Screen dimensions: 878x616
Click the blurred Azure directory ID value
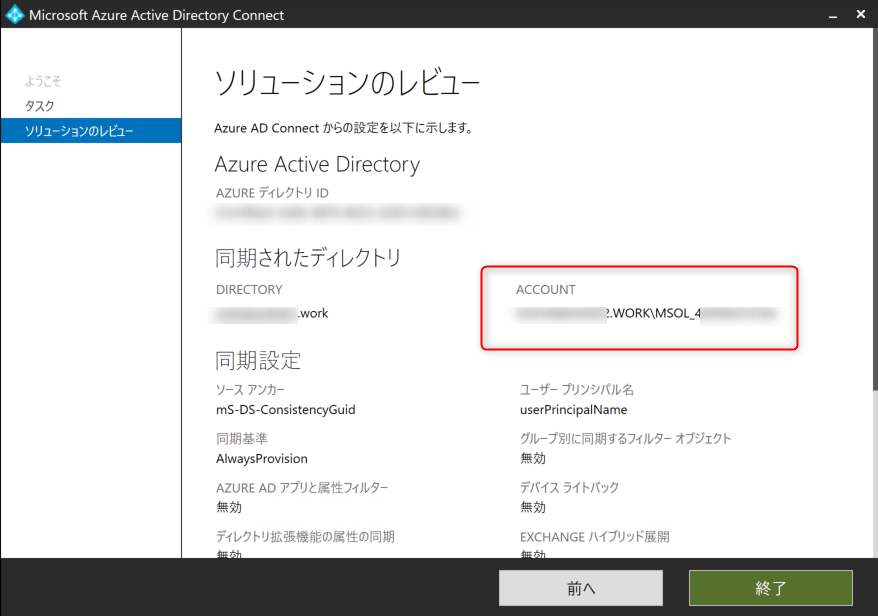tap(337, 213)
